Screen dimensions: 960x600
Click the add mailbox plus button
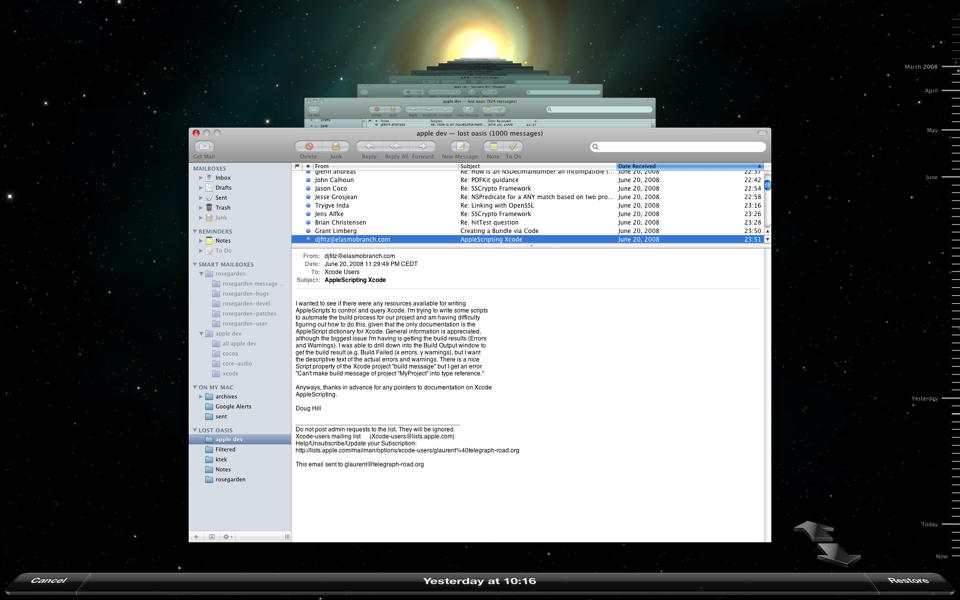pos(197,537)
